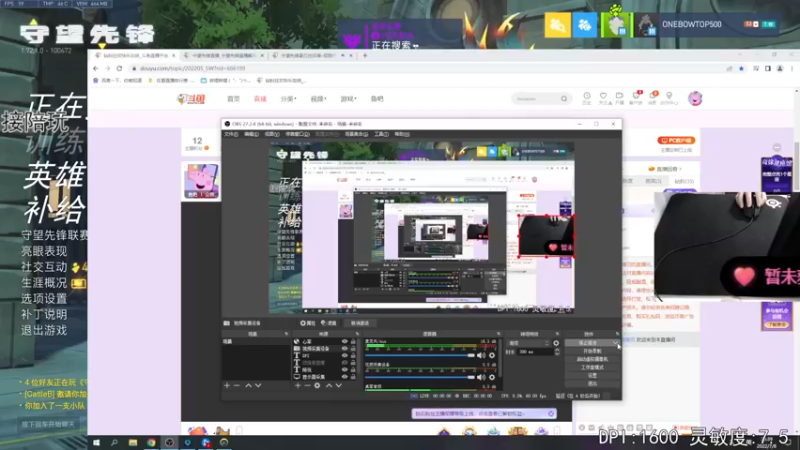Toggle visibility of dimmed fourth text source

coord(345,363)
